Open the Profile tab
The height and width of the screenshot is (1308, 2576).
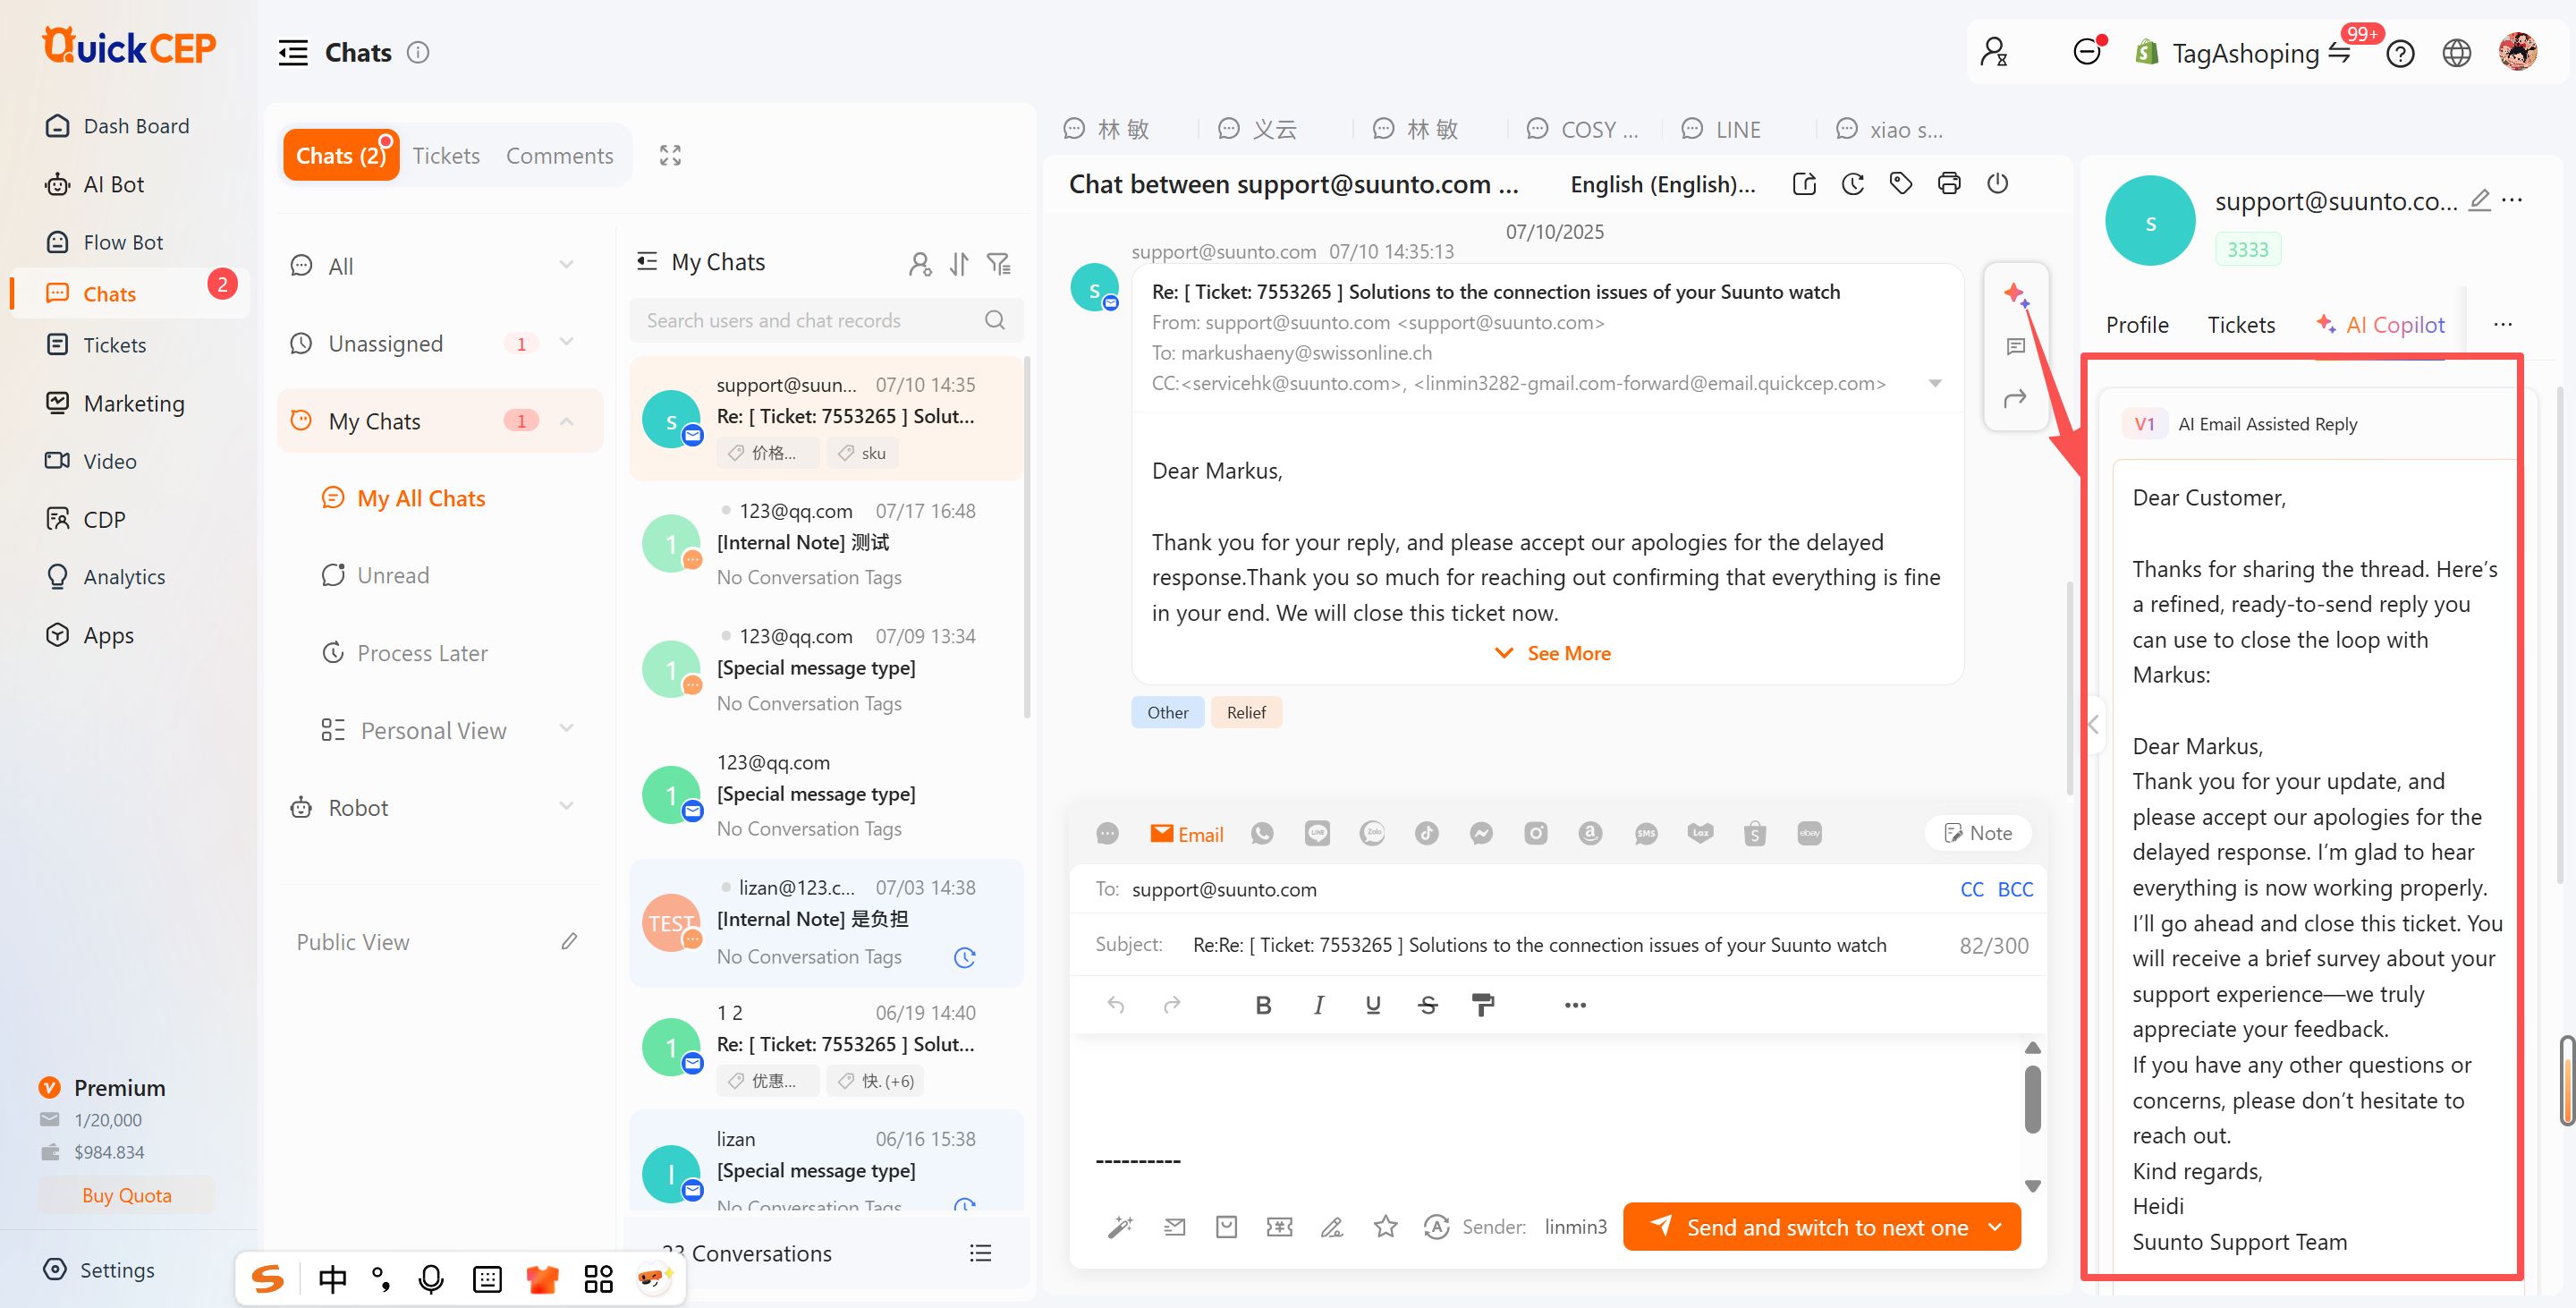tap(2137, 325)
